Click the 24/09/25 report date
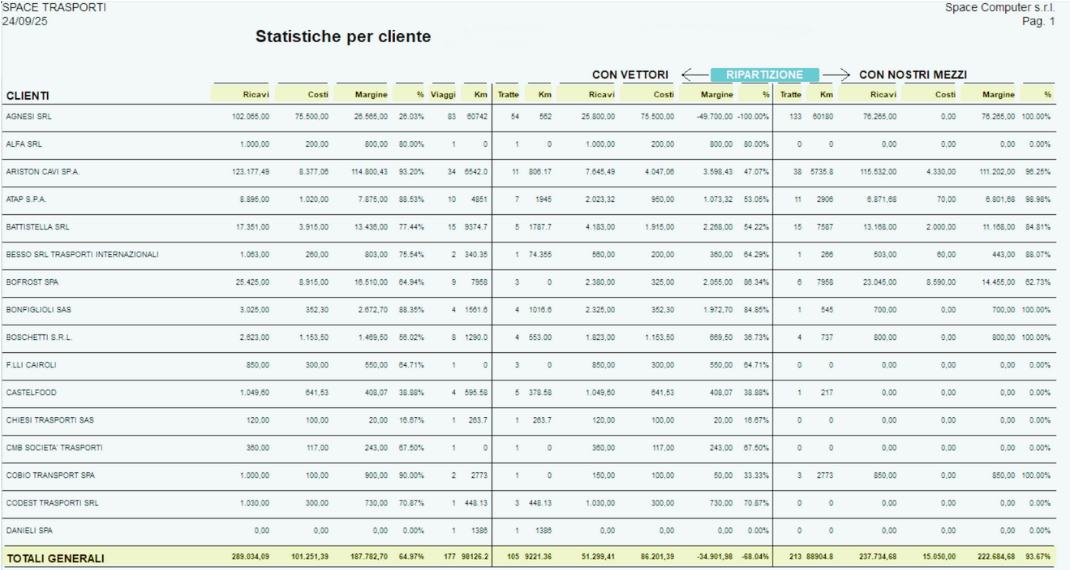This screenshot has width=1070, height=570. [x=24, y=21]
